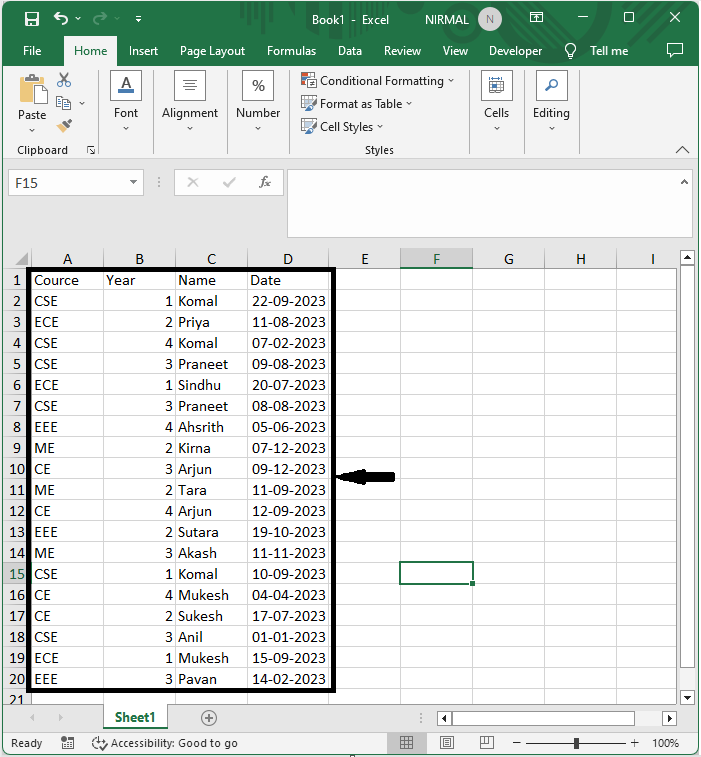Click the Save icon in title bar
The height and width of the screenshot is (757, 701).
point(32,19)
